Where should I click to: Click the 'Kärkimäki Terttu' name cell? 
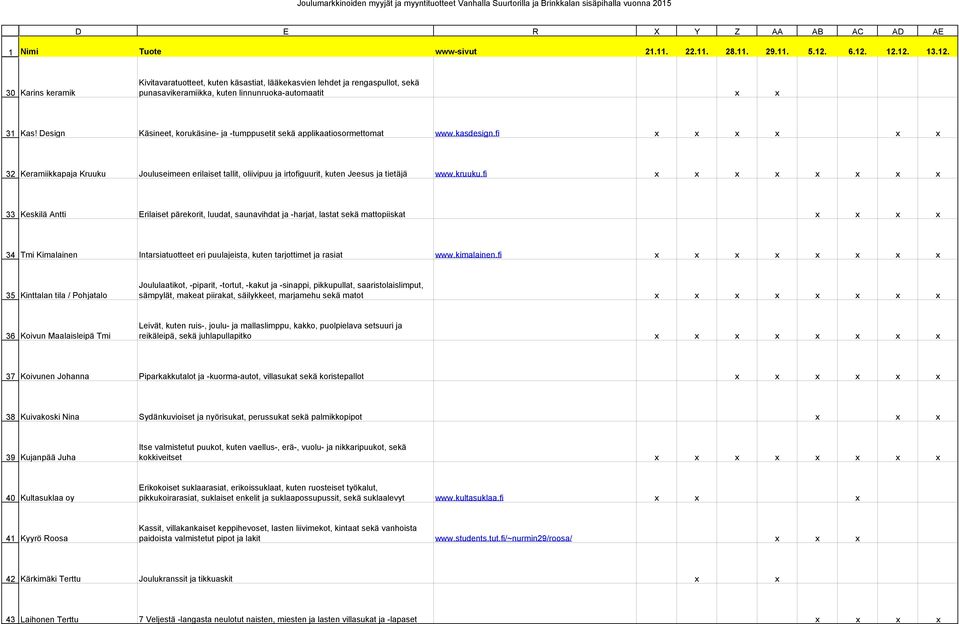coord(78,563)
